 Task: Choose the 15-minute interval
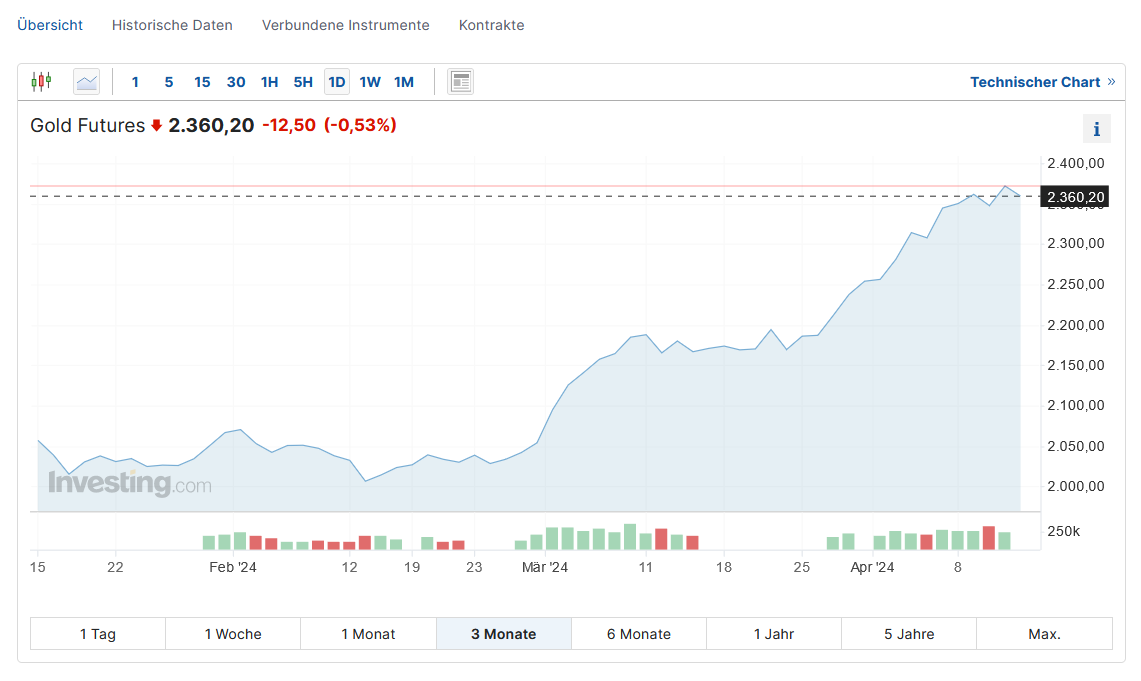pos(202,82)
